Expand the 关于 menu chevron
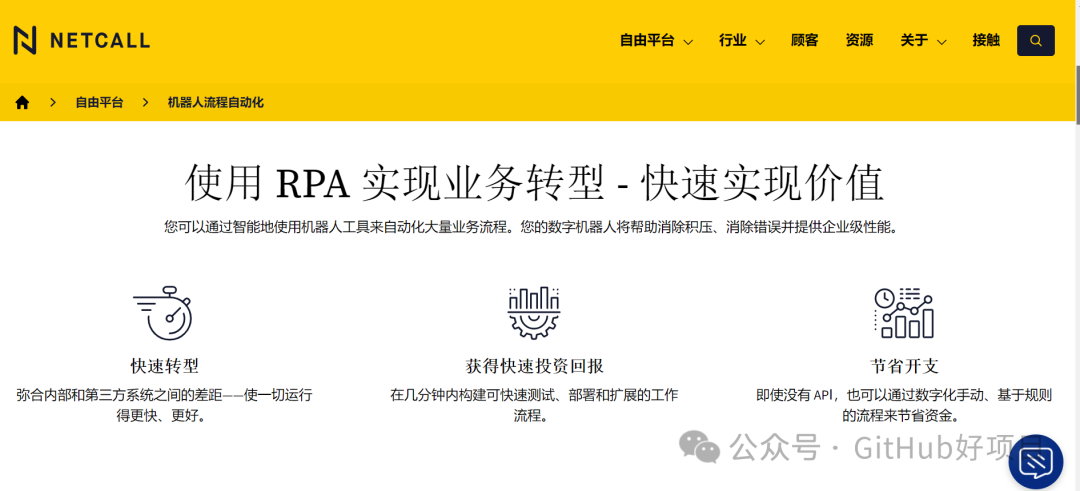The width and height of the screenshot is (1080, 491). [x=941, y=42]
